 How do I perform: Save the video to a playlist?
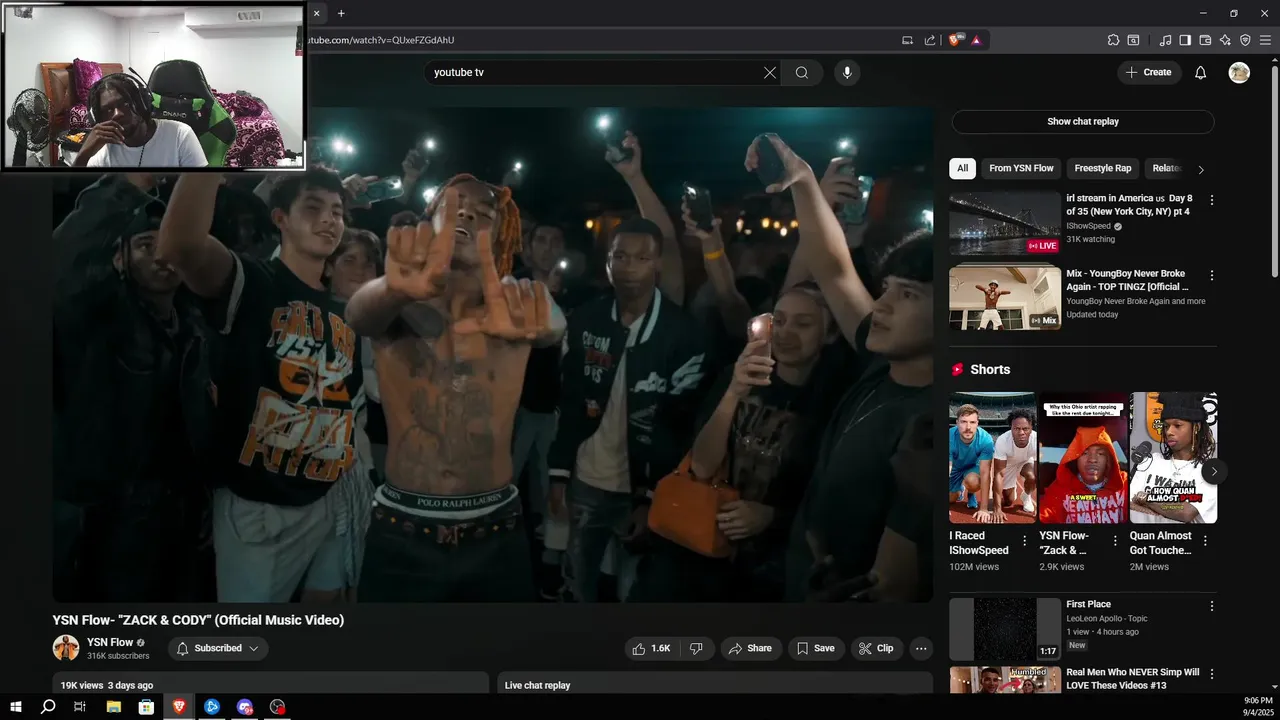pos(815,648)
